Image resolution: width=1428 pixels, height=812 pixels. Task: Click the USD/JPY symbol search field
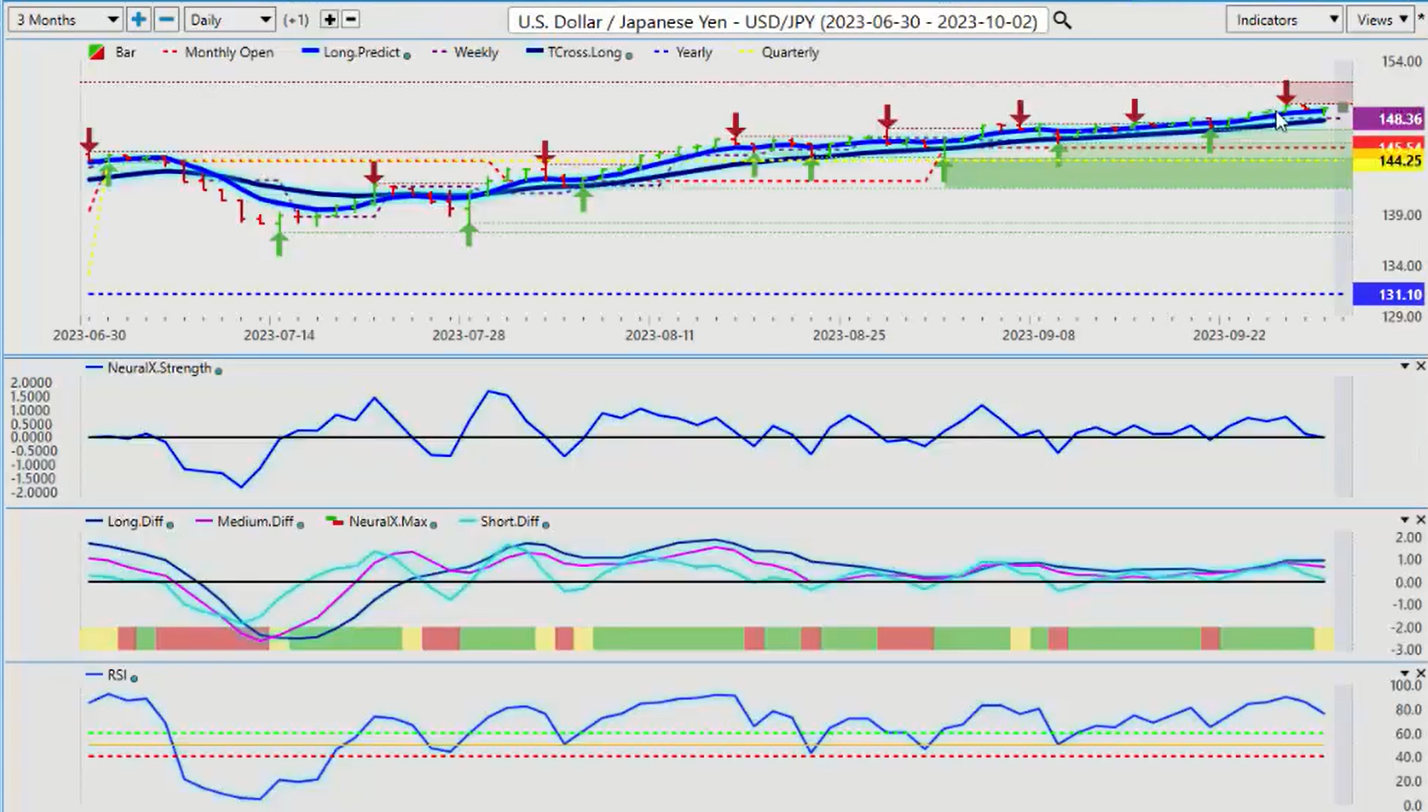coord(777,20)
